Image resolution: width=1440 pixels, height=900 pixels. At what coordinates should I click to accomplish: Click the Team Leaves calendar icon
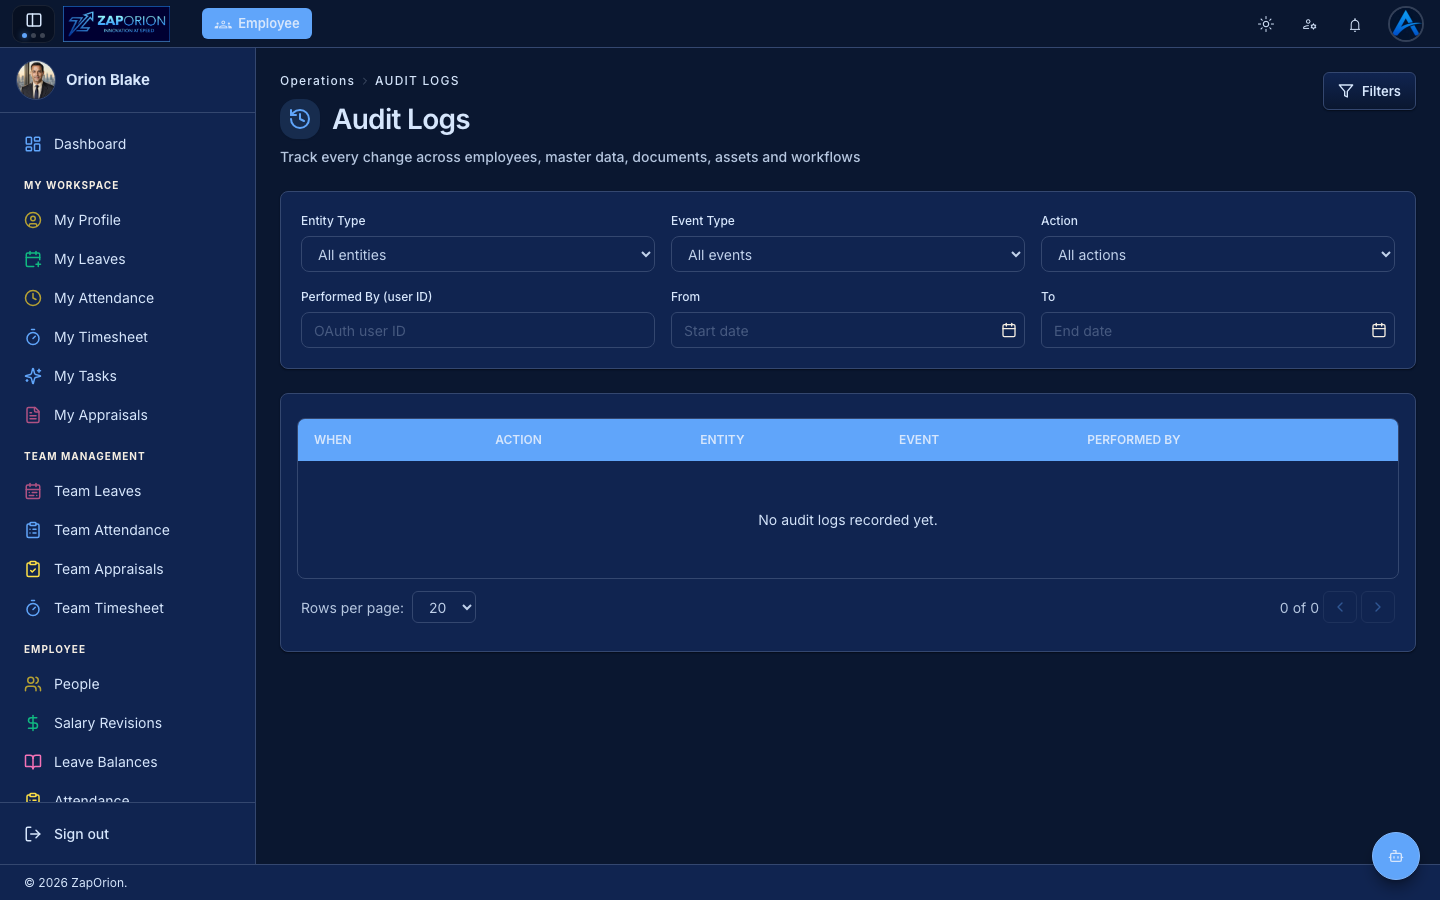(33, 491)
